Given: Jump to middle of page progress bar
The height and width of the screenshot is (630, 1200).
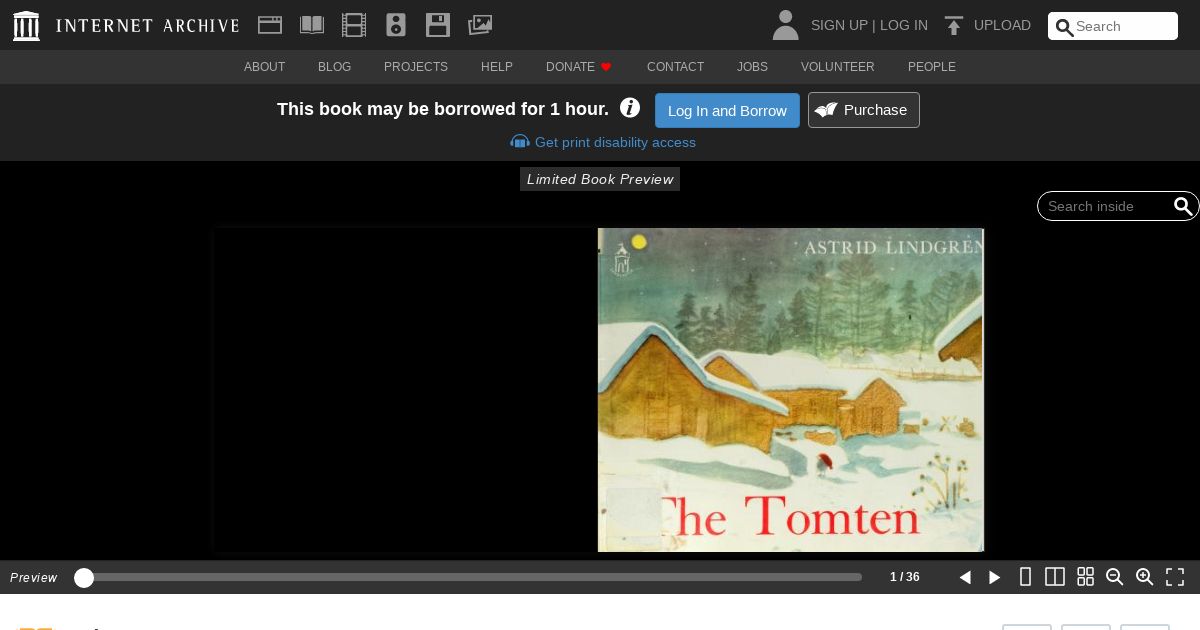Looking at the screenshot, I should pos(469,577).
